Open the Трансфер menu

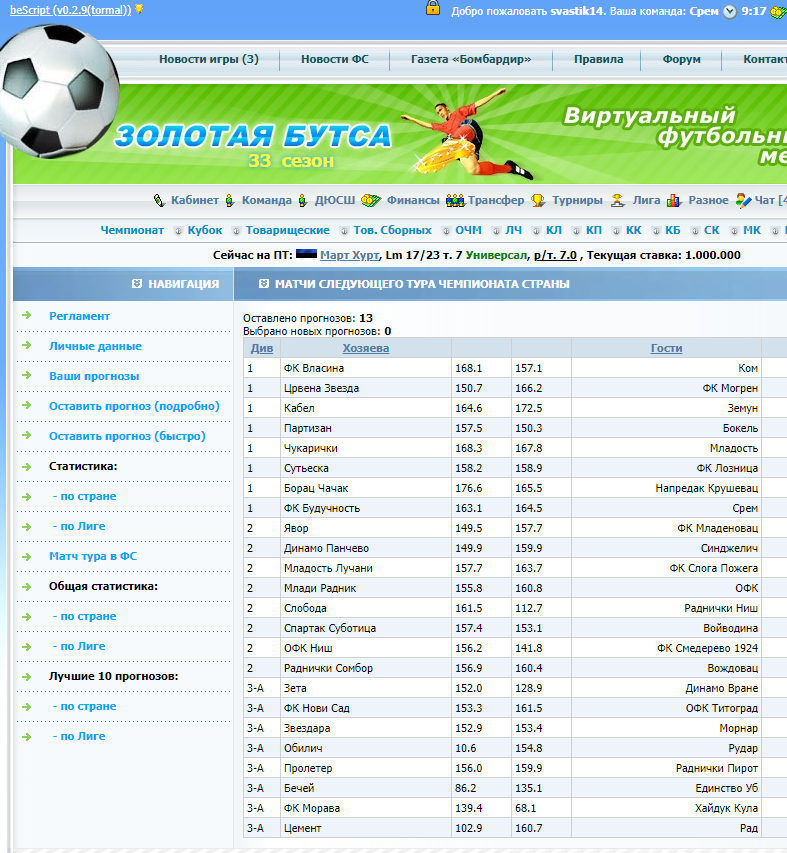pyautogui.click(x=496, y=200)
